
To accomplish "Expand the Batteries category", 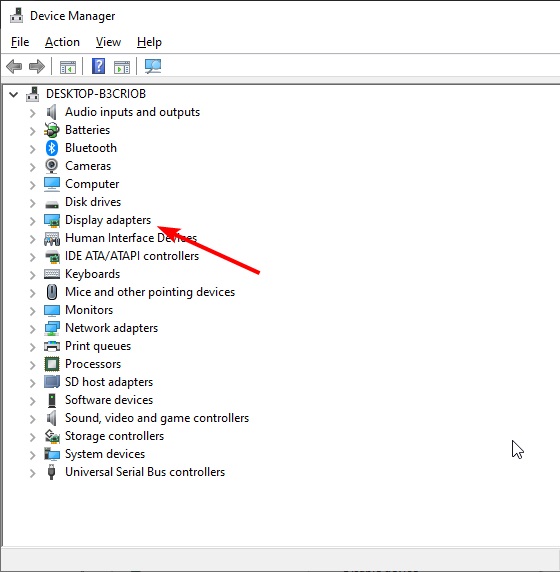I will [x=32, y=131].
